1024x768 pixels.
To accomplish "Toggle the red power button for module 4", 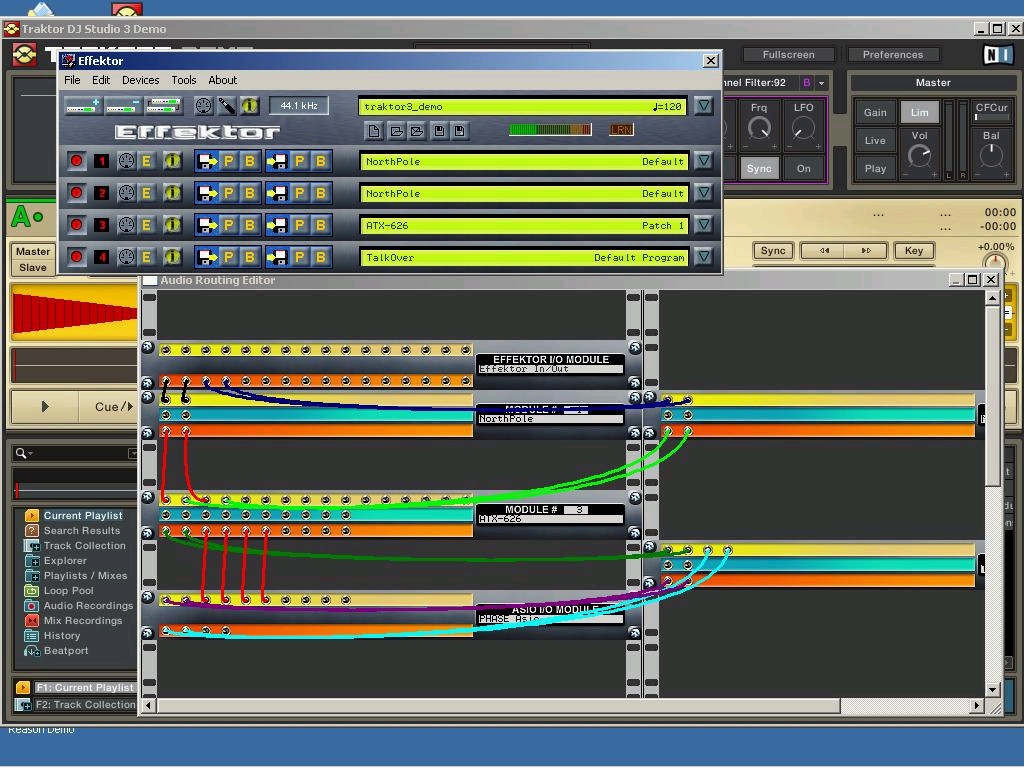I will click(x=76, y=257).
